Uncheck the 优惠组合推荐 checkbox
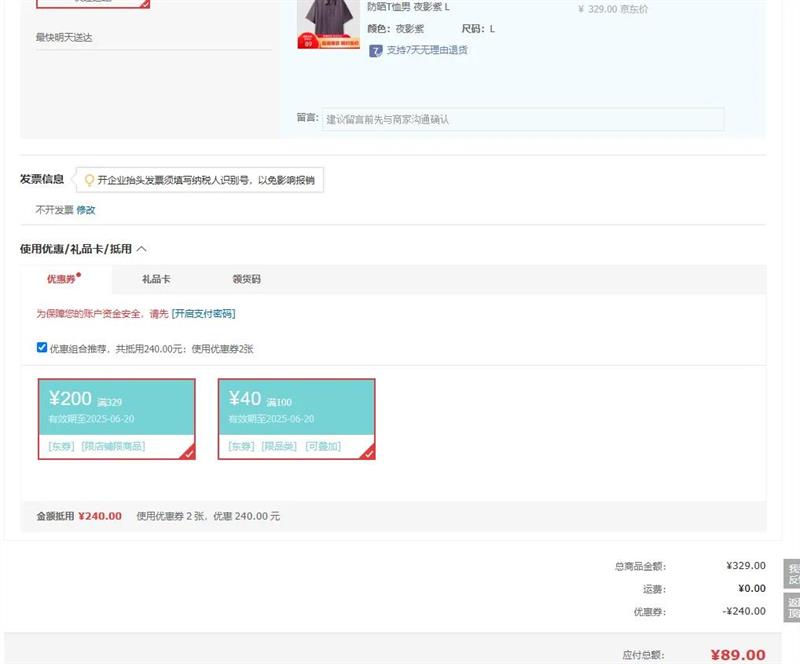 (x=42, y=348)
